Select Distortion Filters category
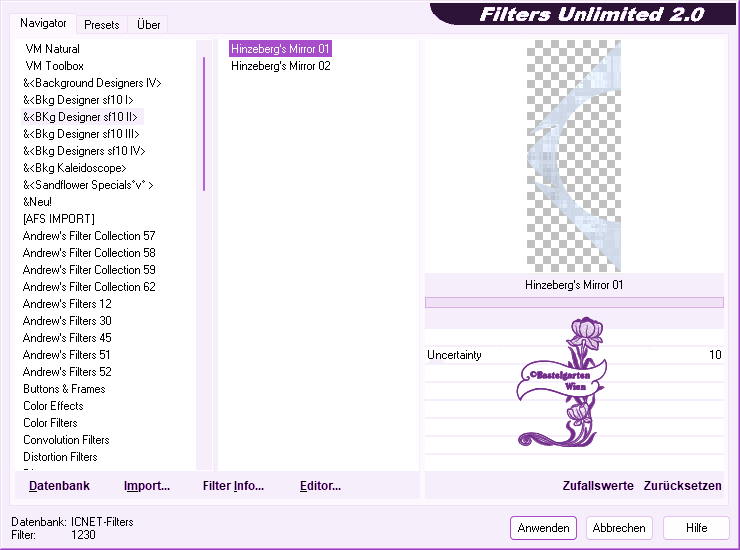 click(x=60, y=457)
